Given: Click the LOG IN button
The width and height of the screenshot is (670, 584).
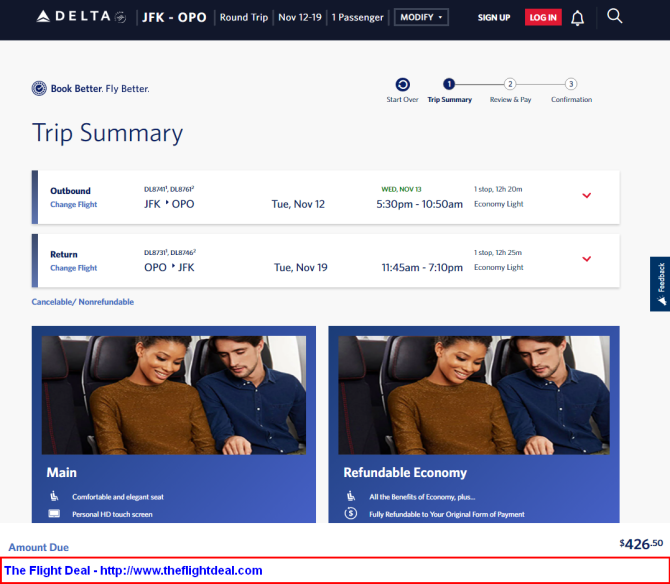Looking at the screenshot, I should (543, 18).
